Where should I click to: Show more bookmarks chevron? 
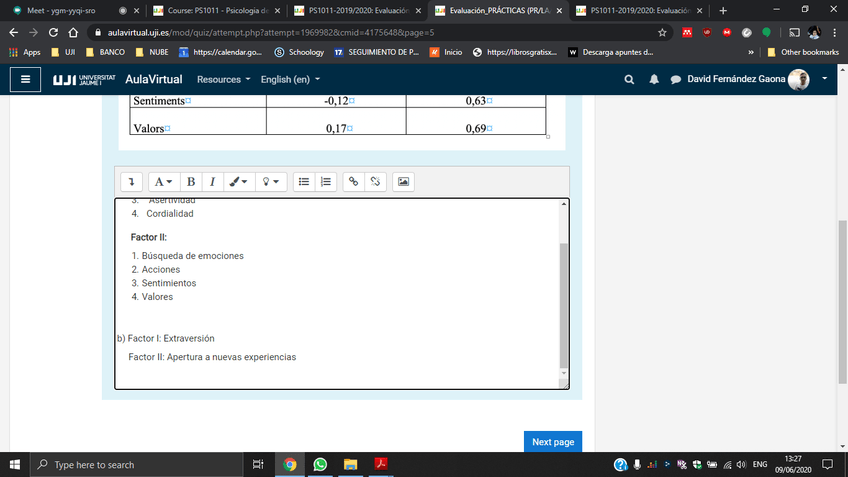pos(751,52)
